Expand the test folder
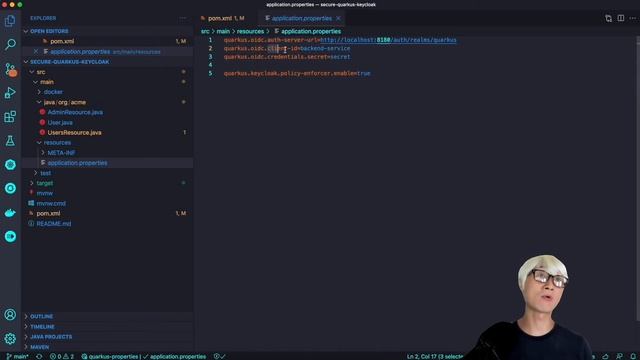The width and height of the screenshot is (640, 360). [x=45, y=173]
